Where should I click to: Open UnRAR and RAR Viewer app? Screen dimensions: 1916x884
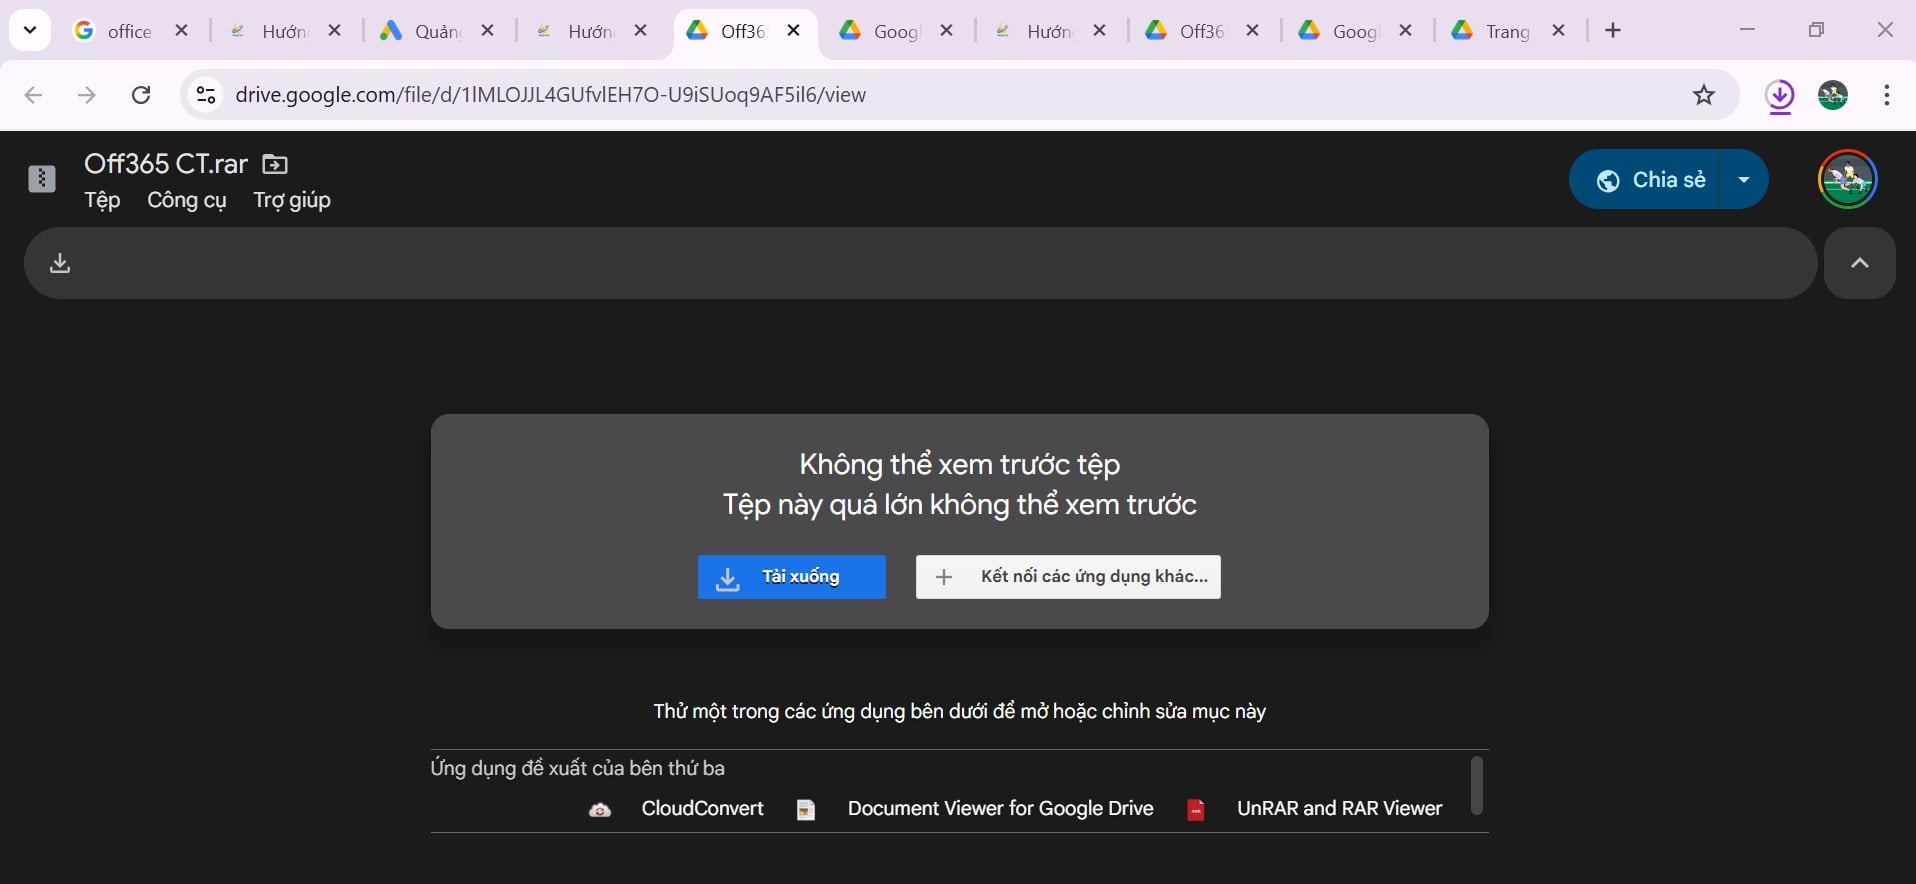coord(1314,809)
